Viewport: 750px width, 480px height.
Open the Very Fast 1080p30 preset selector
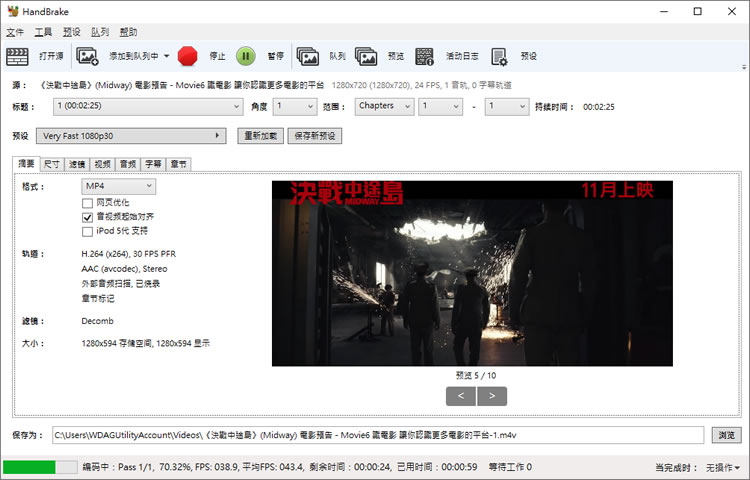coord(131,136)
